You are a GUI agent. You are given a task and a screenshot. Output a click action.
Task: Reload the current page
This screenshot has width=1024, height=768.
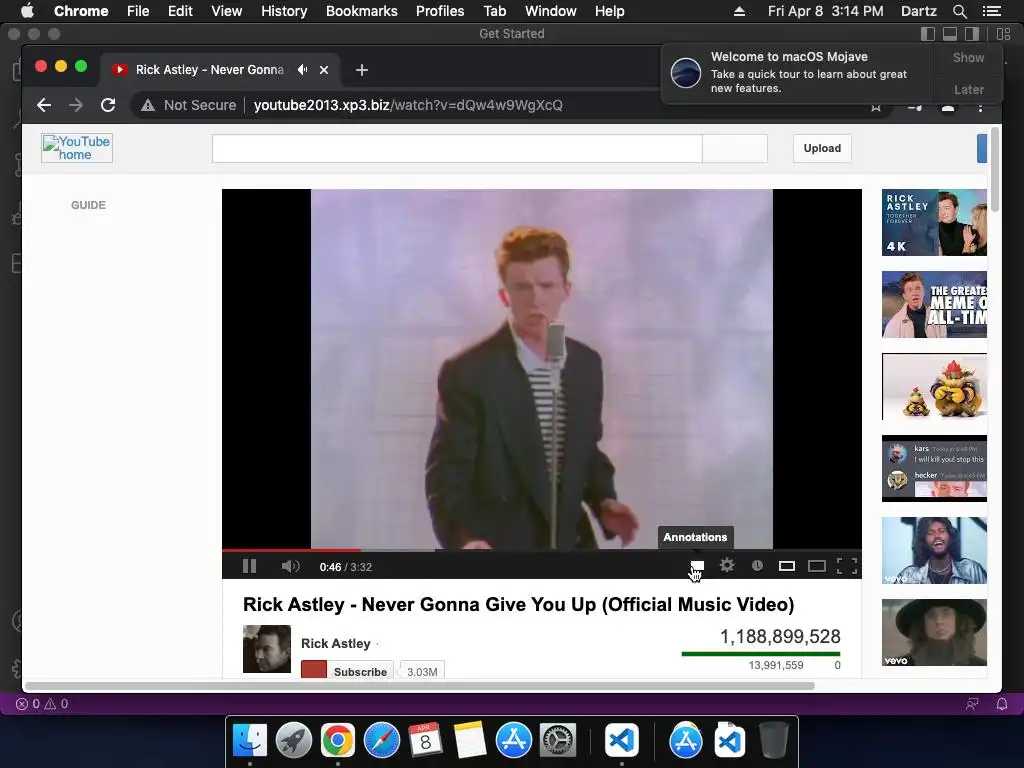click(x=108, y=105)
